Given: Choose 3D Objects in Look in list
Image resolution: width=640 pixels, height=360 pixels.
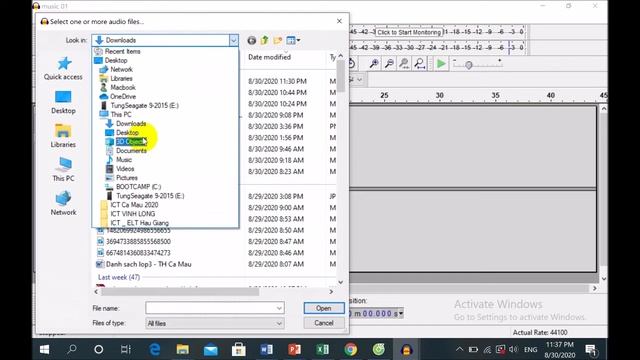Looking at the screenshot, I should click(x=131, y=142).
